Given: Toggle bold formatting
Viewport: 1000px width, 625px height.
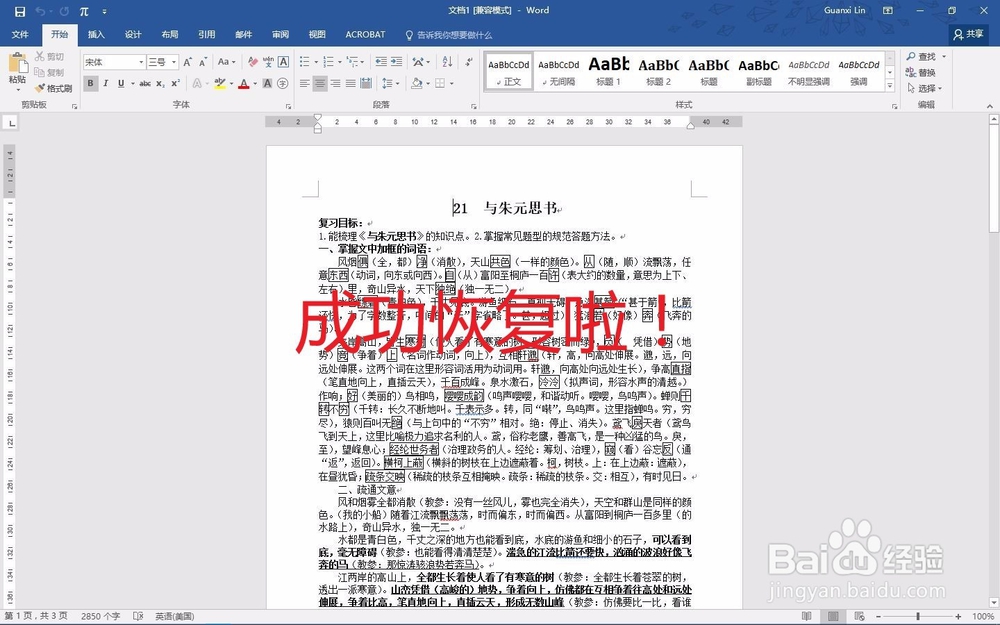Looking at the screenshot, I should pos(91,82).
